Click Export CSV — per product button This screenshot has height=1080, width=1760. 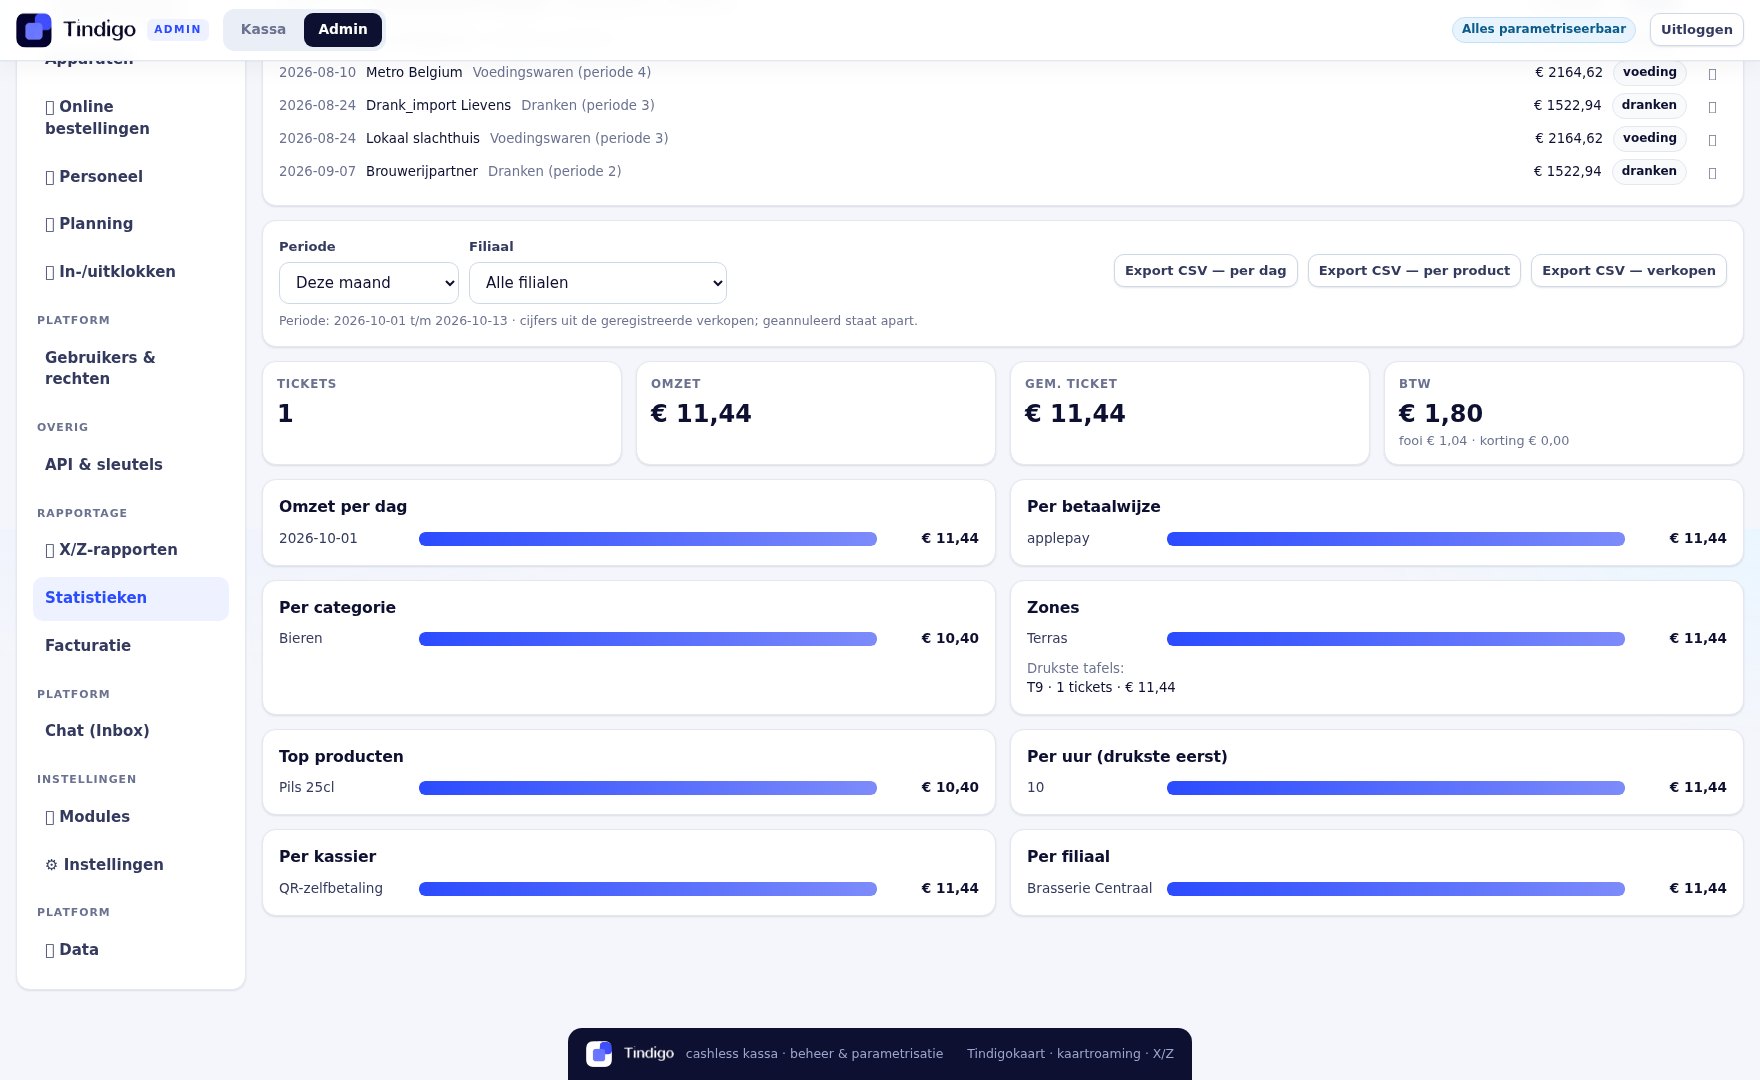click(1414, 271)
